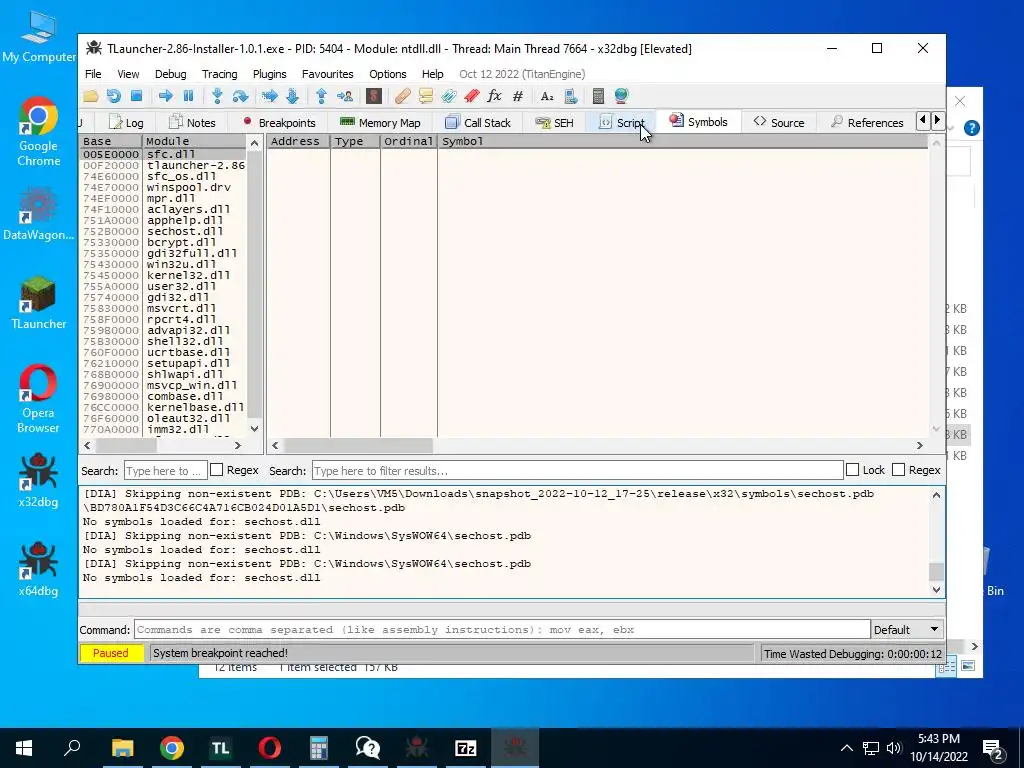The height and width of the screenshot is (768, 1024).
Task: Enable Regex for module search
Action: point(217,470)
